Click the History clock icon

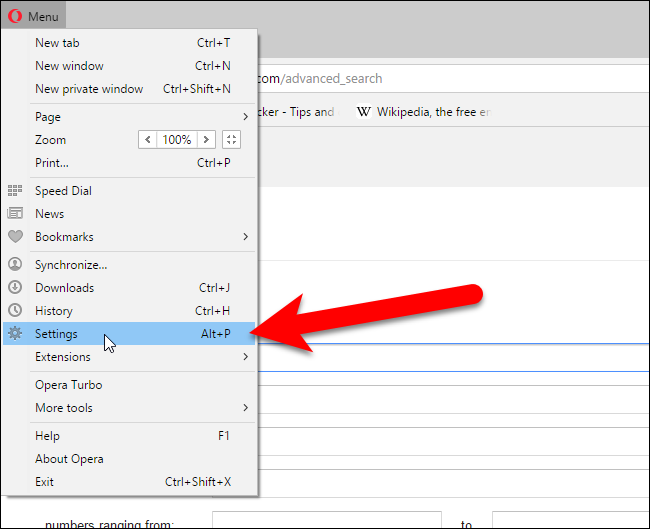(15, 311)
